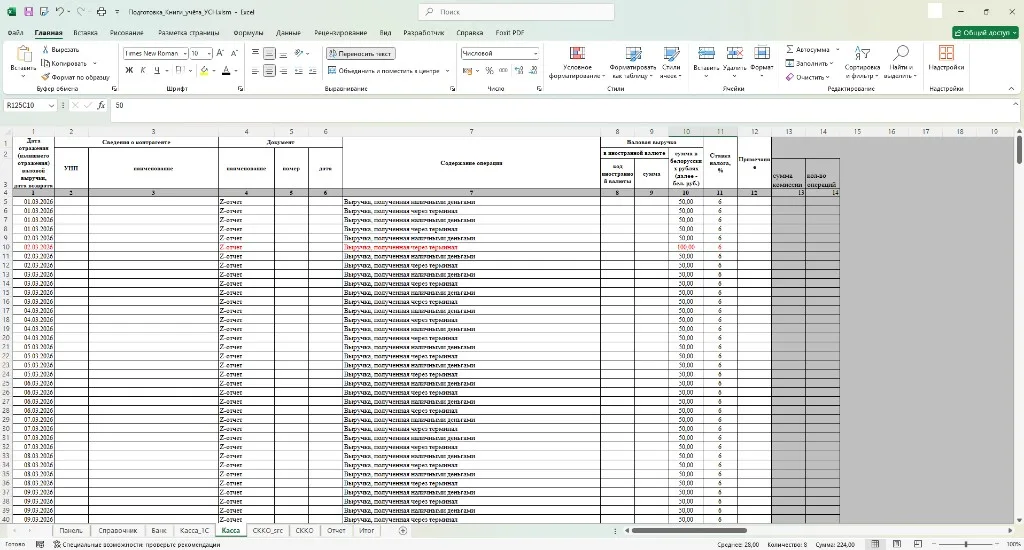Switch to the Отчет sheet tab
Image resolution: width=1024 pixels, height=550 pixels.
click(336, 530)
